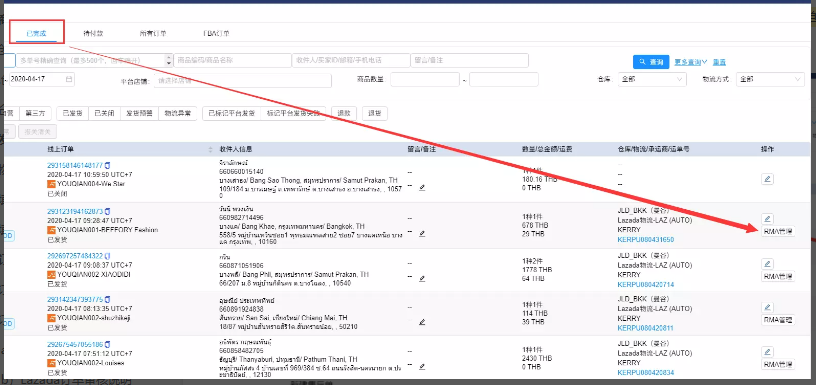The height and width of the screenshot is (385, 816).
Task: Toggle the 已发货 status filter
Action: tap(72, 113)
